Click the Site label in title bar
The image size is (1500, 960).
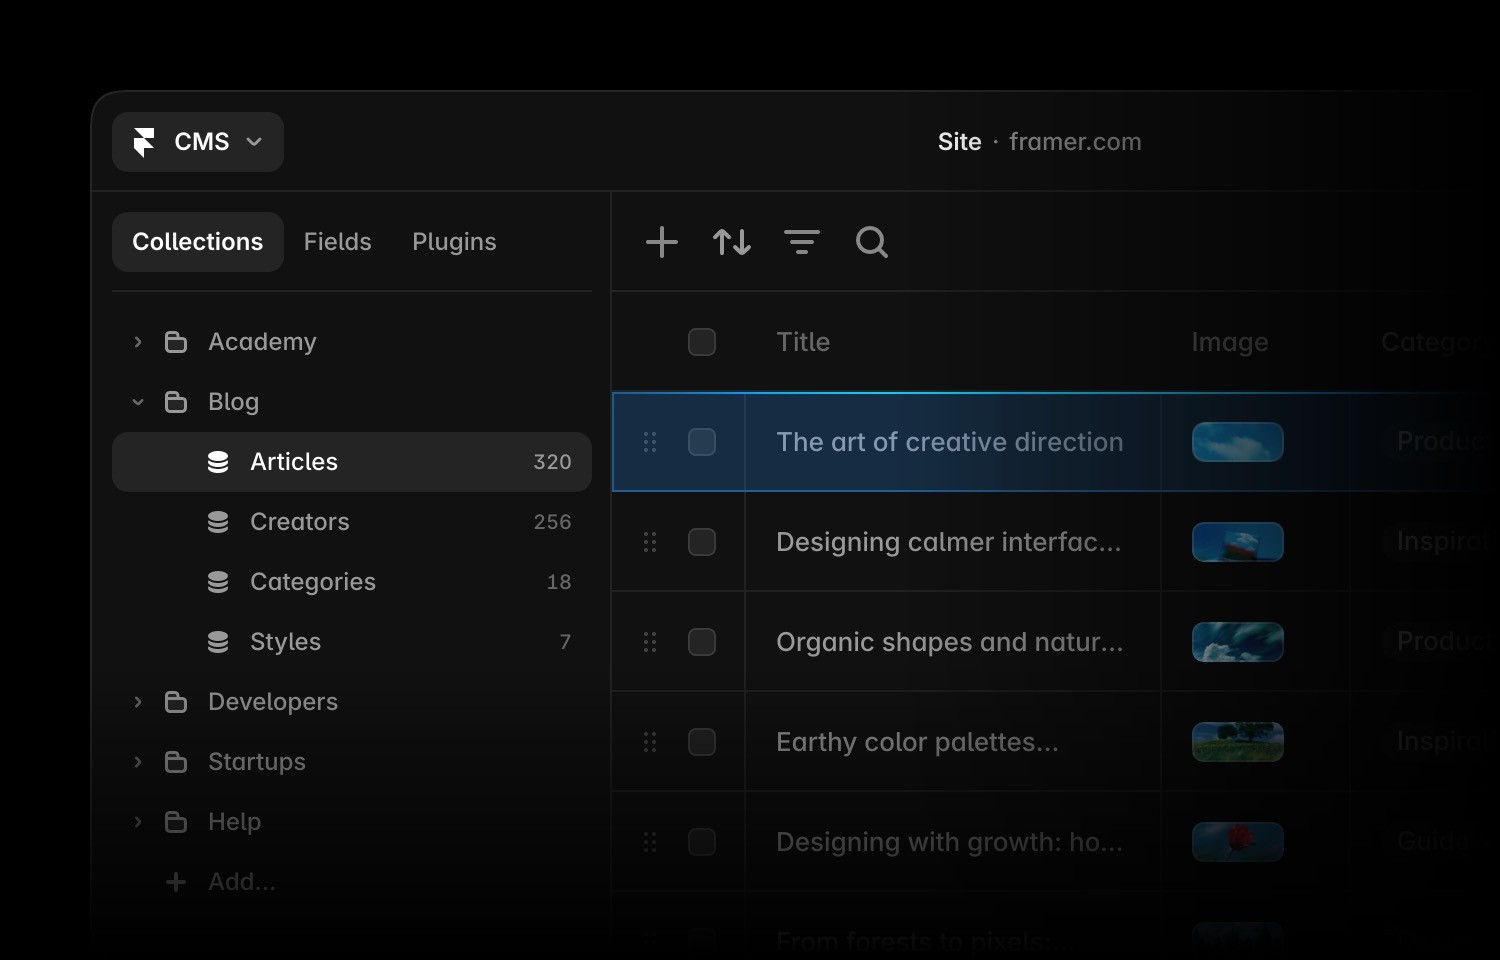pos(959,142)
